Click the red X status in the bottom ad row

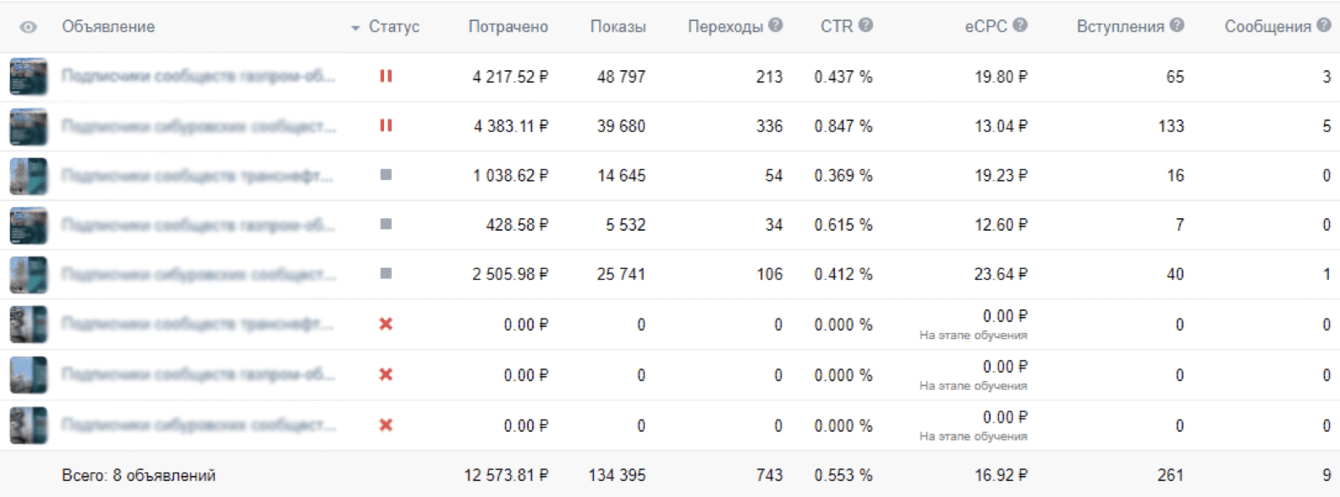(386, 425)
